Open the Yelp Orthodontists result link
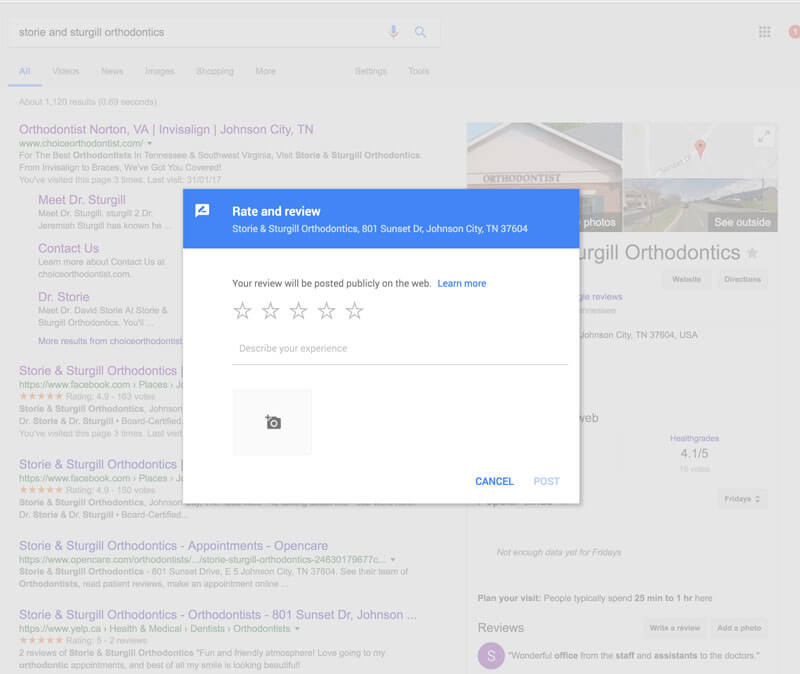Image resolution: width=800 pixels, height=674 pixels. point(218,615)
